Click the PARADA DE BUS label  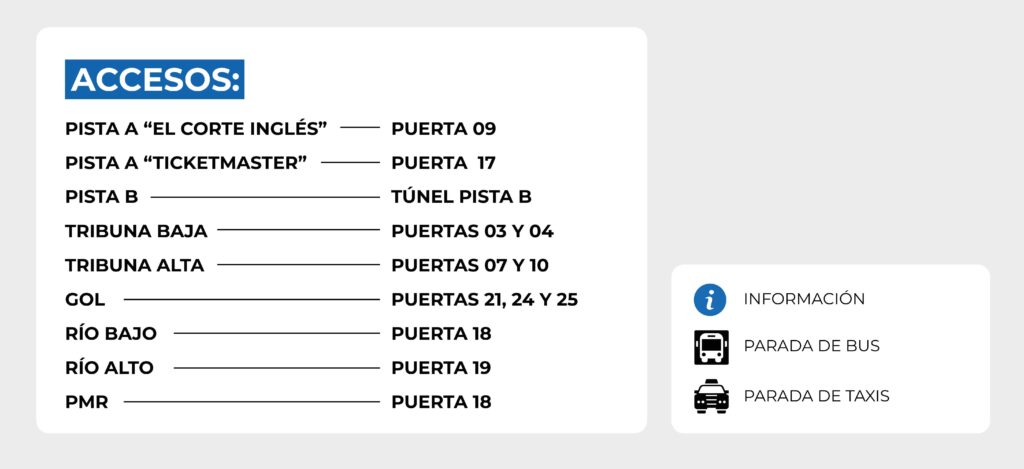812,346
